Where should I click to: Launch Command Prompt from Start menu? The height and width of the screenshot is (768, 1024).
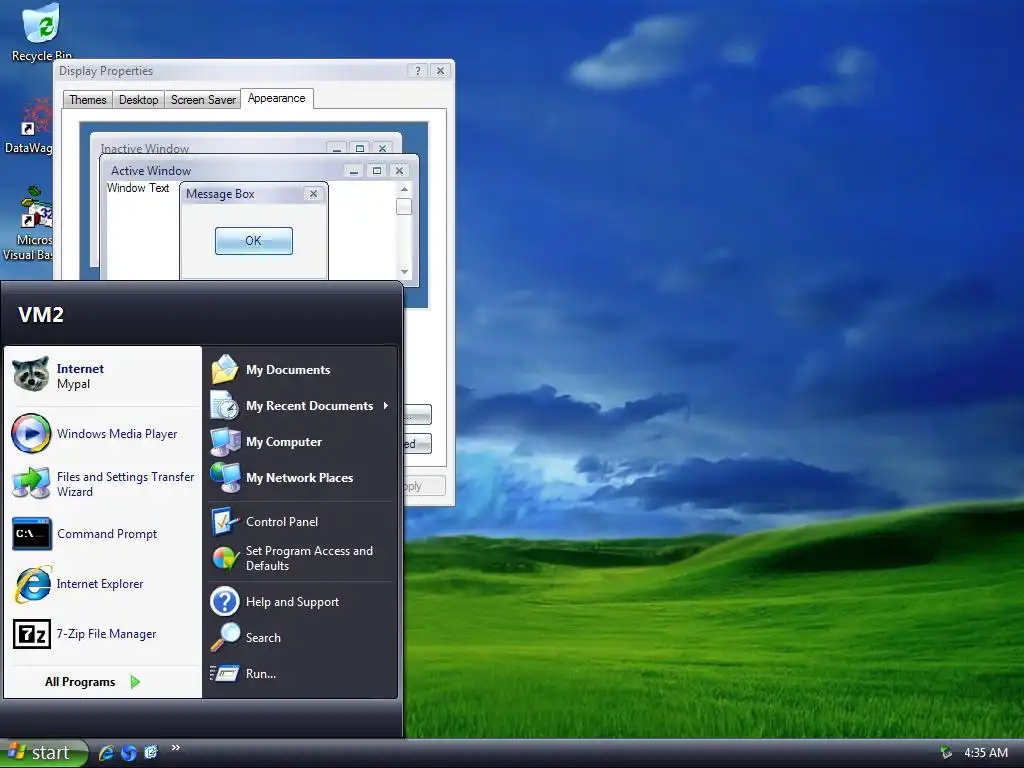[103, 534]
